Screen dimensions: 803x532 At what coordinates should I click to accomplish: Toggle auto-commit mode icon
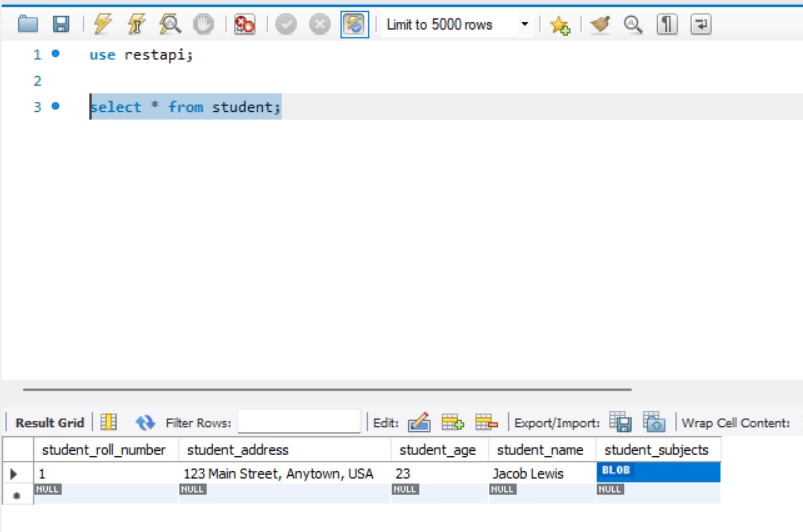pos(354,24)
